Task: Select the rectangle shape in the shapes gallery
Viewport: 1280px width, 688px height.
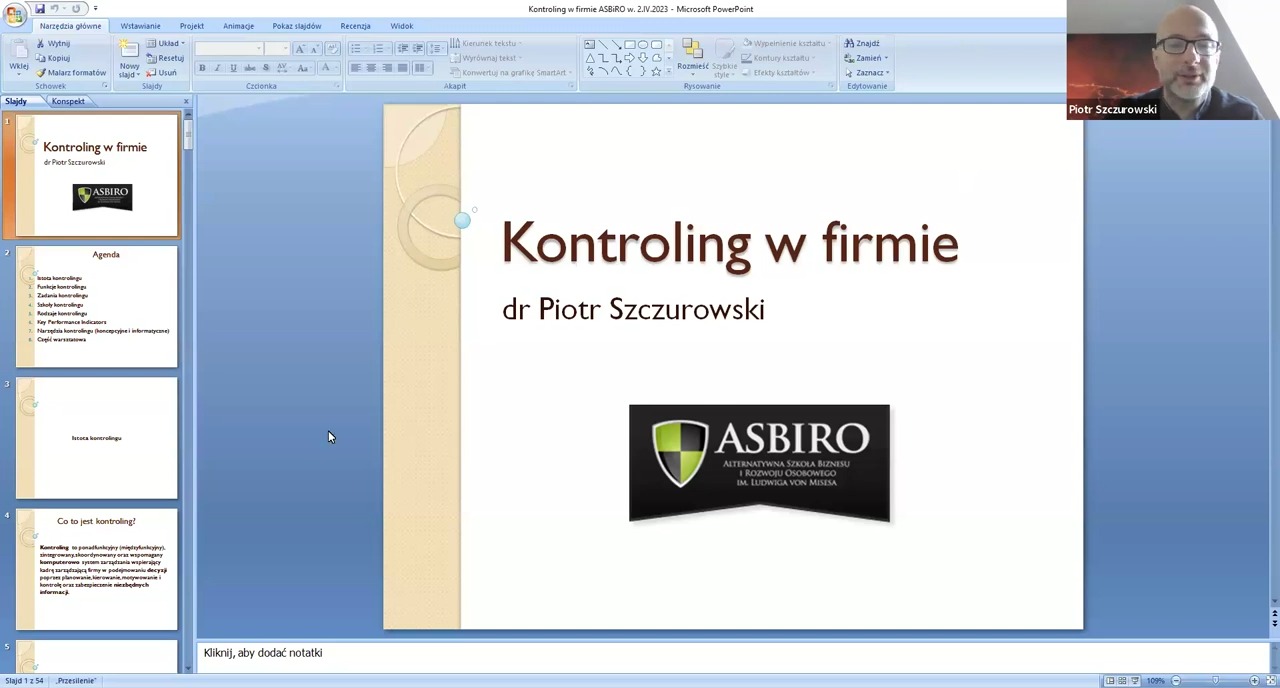Action: (x=630, y=45)
